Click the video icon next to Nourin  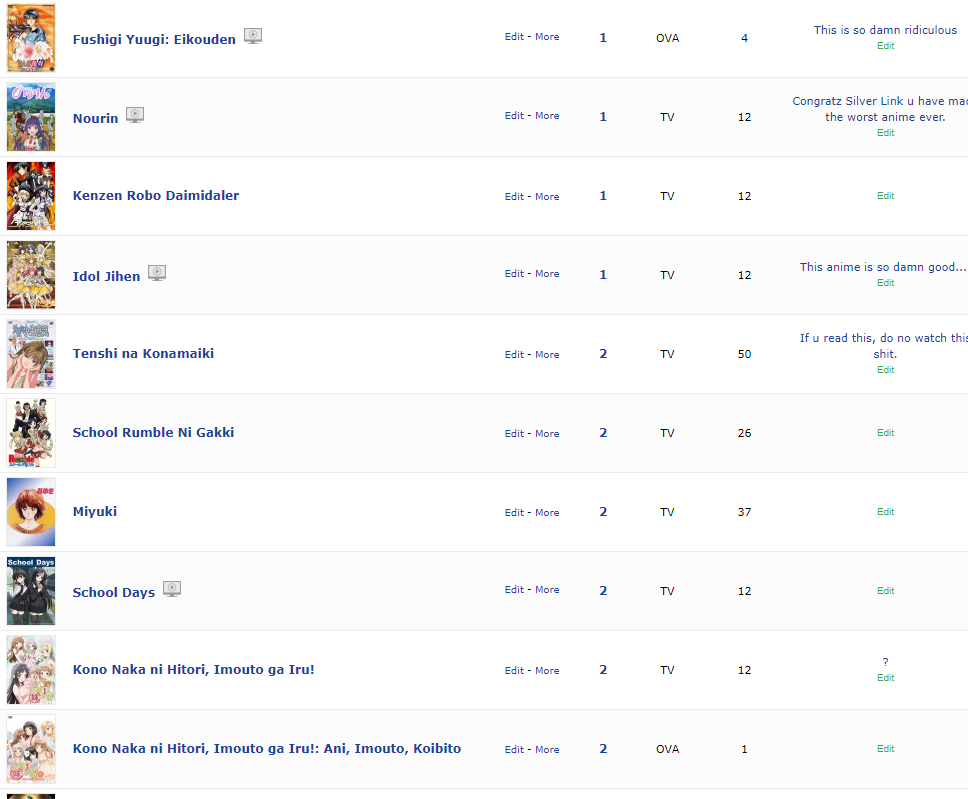pos(135,116)
